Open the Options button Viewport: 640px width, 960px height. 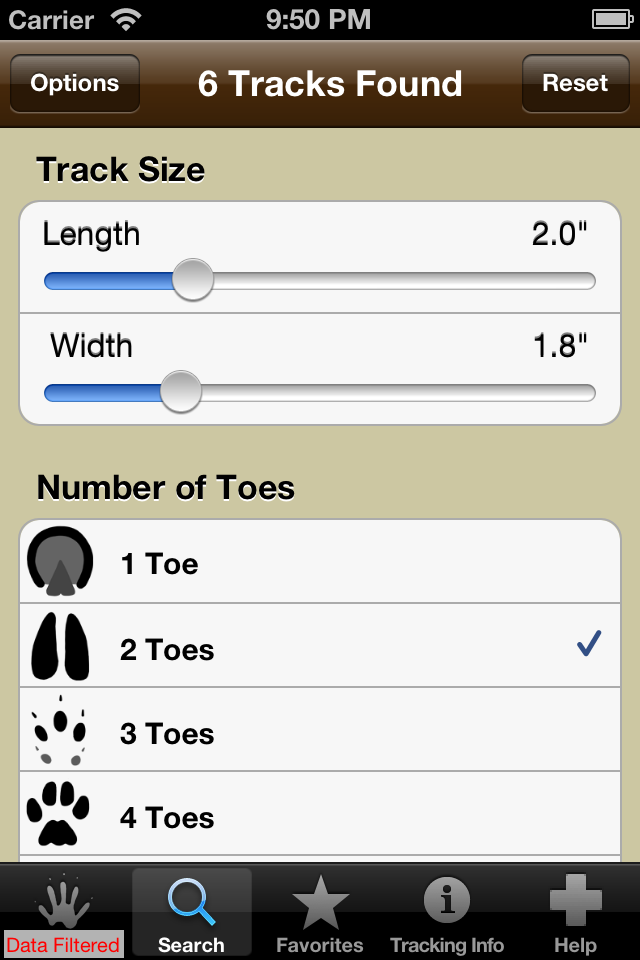75,83
